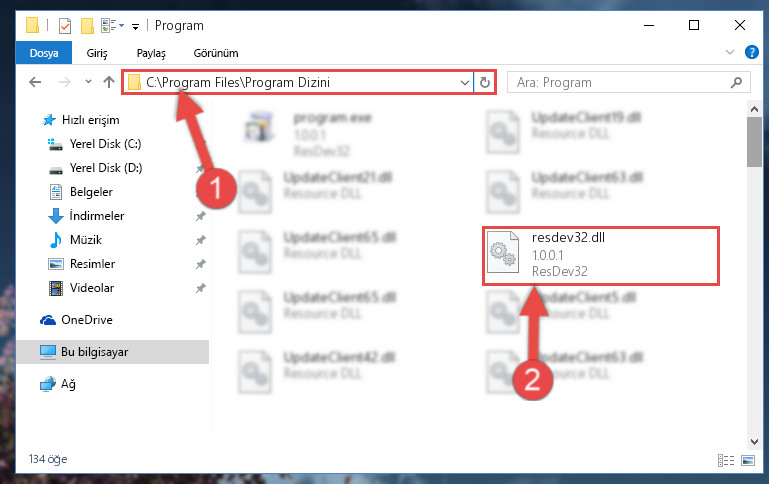Select Yerel Disk (C:) in sidebar
Screen dimensions: 769x484
point(105,144)
